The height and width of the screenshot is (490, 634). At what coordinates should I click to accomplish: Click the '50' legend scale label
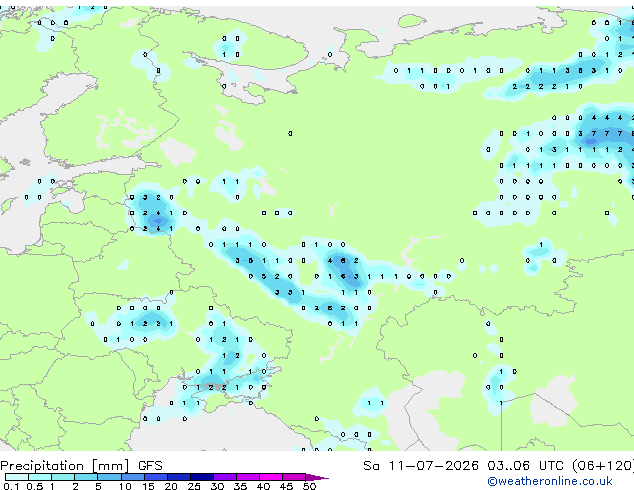click(x=309, y=486)
